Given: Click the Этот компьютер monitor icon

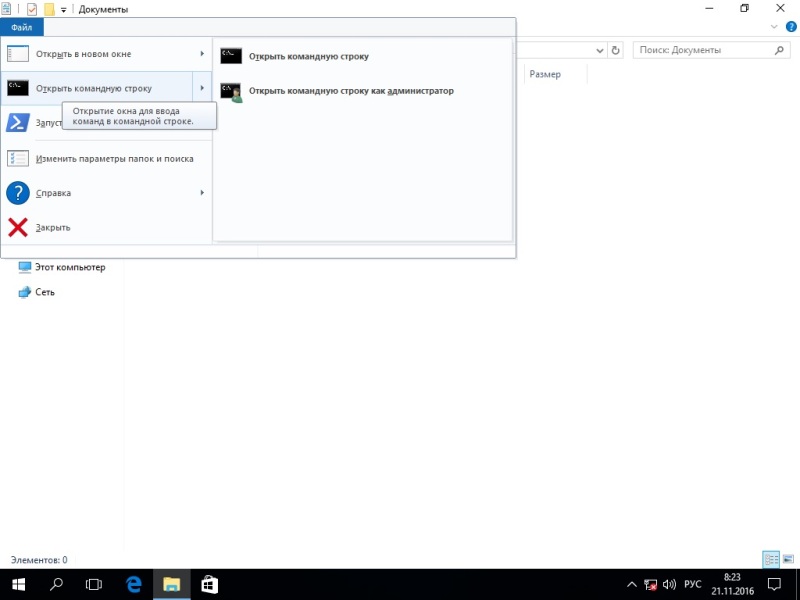Looking at the screenshot, I should tap(24, 267).
